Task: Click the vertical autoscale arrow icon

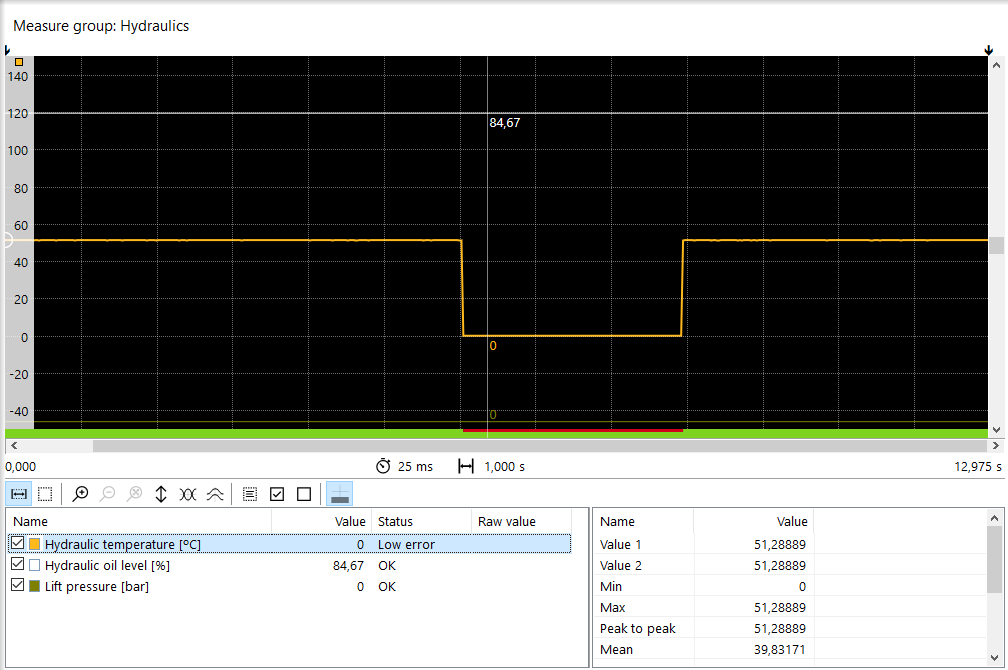Action: click(161, 494)
